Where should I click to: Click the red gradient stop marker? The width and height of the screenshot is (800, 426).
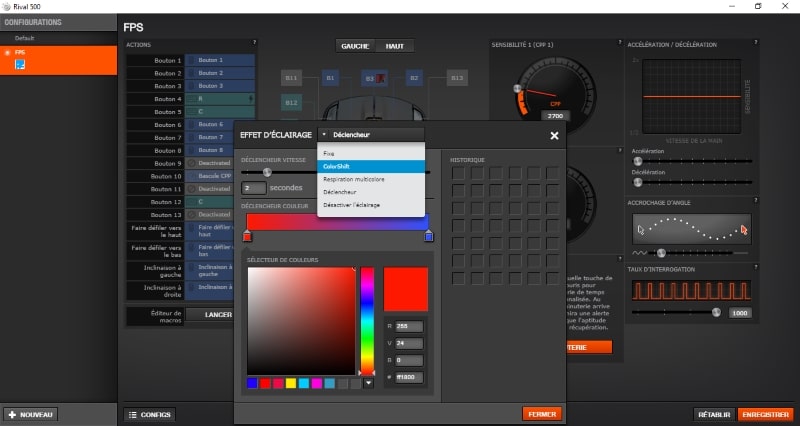pos(247,236)
